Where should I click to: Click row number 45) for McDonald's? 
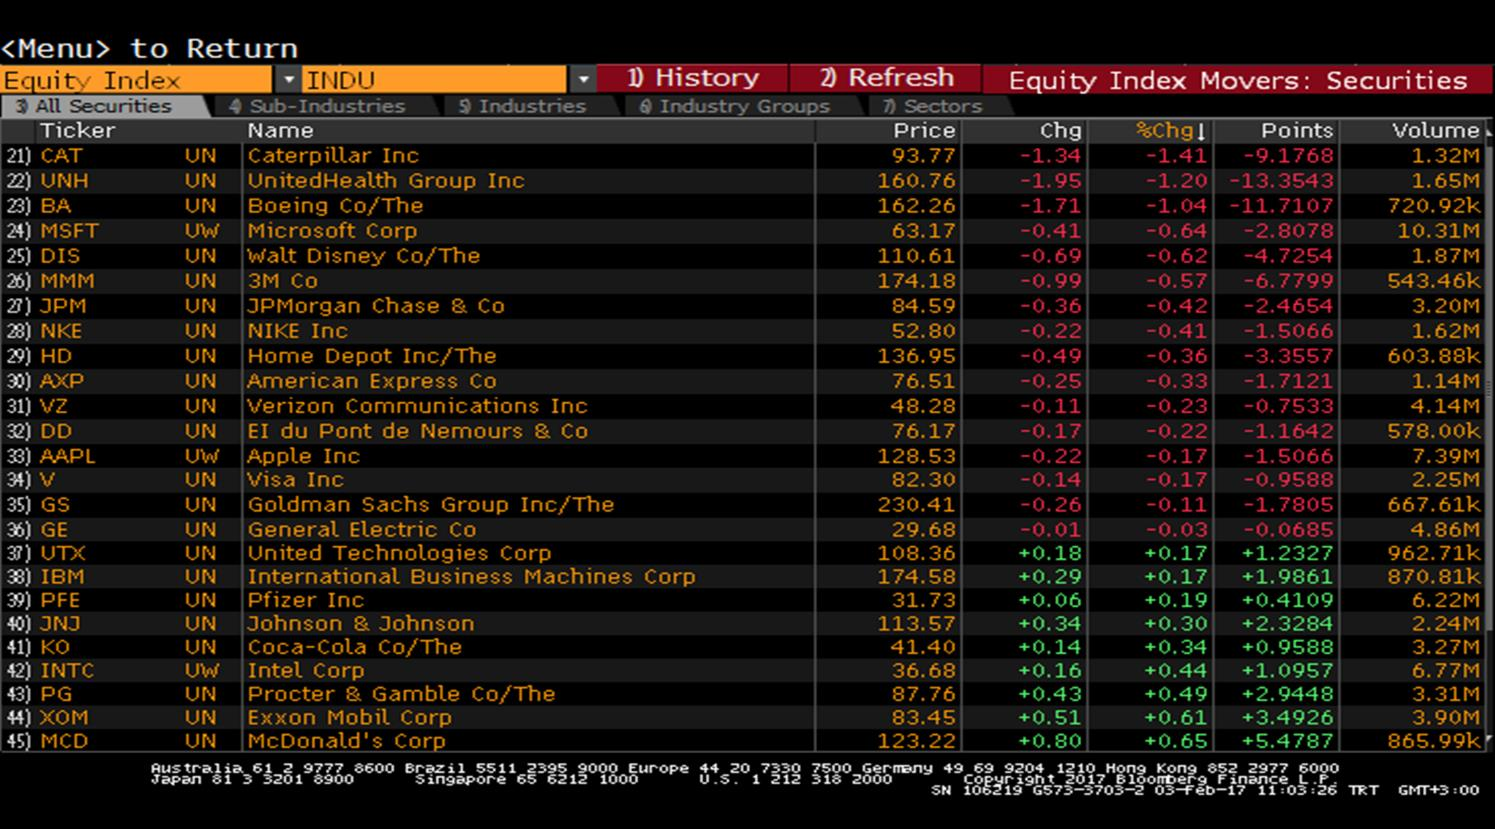pyautogui.click(x=17, y=741)
